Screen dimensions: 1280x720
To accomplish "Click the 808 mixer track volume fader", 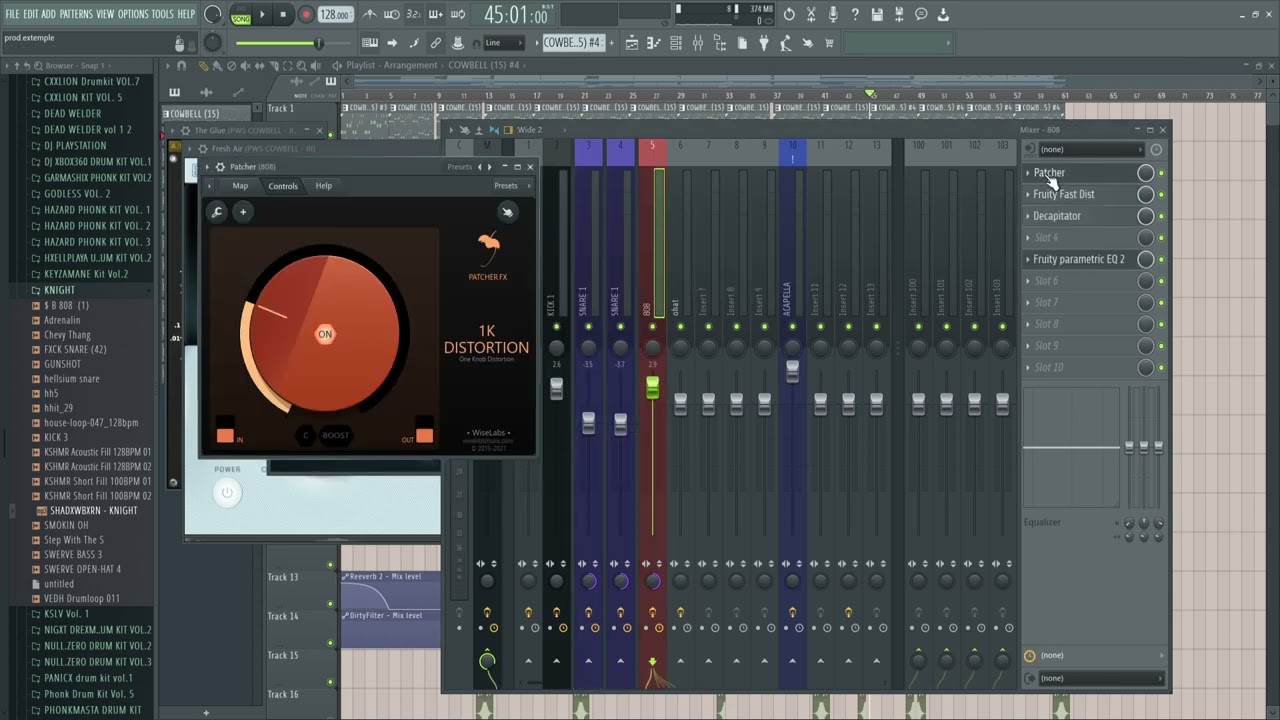I will click(x=652, y=387).
